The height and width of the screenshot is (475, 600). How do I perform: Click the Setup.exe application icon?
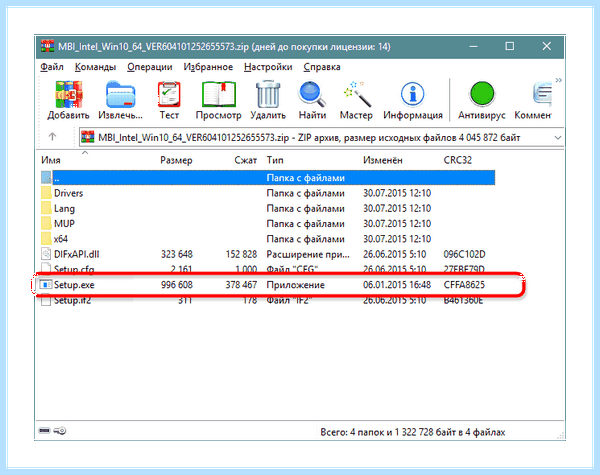point(46,285)
